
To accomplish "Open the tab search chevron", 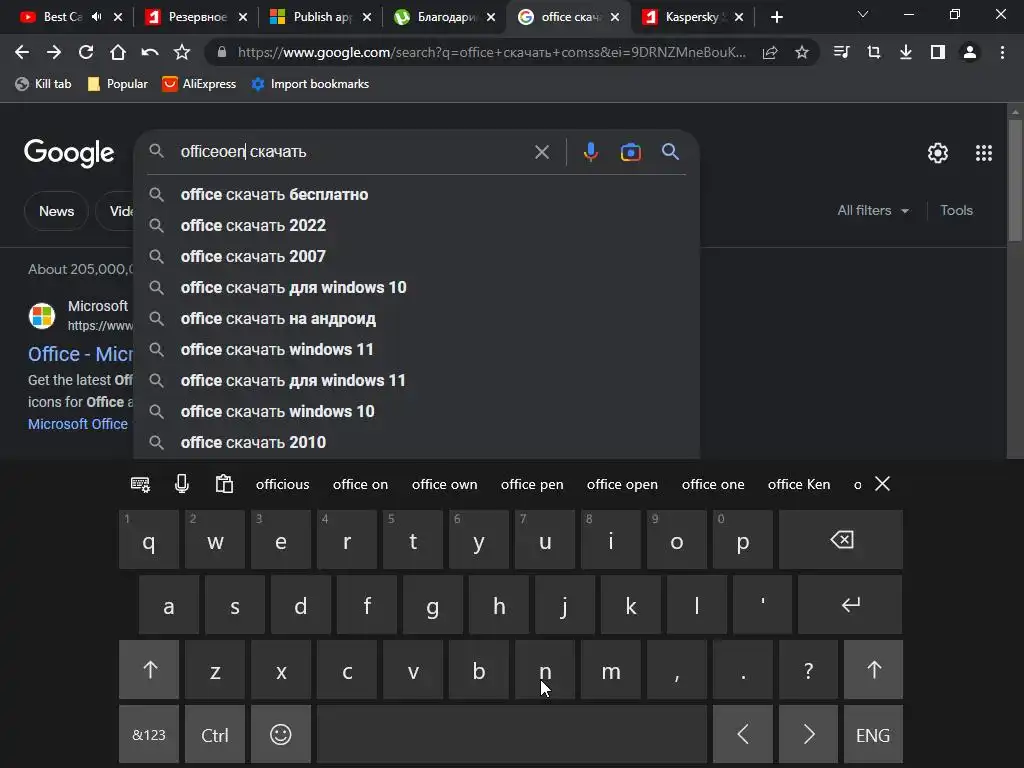I will 863,14.
